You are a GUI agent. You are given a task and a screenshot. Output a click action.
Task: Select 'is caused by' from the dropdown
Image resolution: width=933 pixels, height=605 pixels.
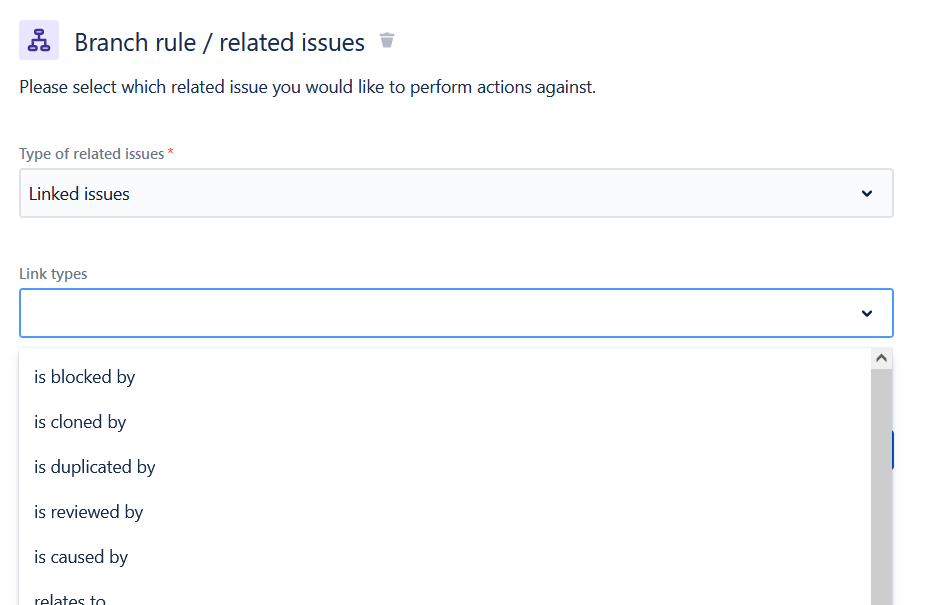coord(80,557)
